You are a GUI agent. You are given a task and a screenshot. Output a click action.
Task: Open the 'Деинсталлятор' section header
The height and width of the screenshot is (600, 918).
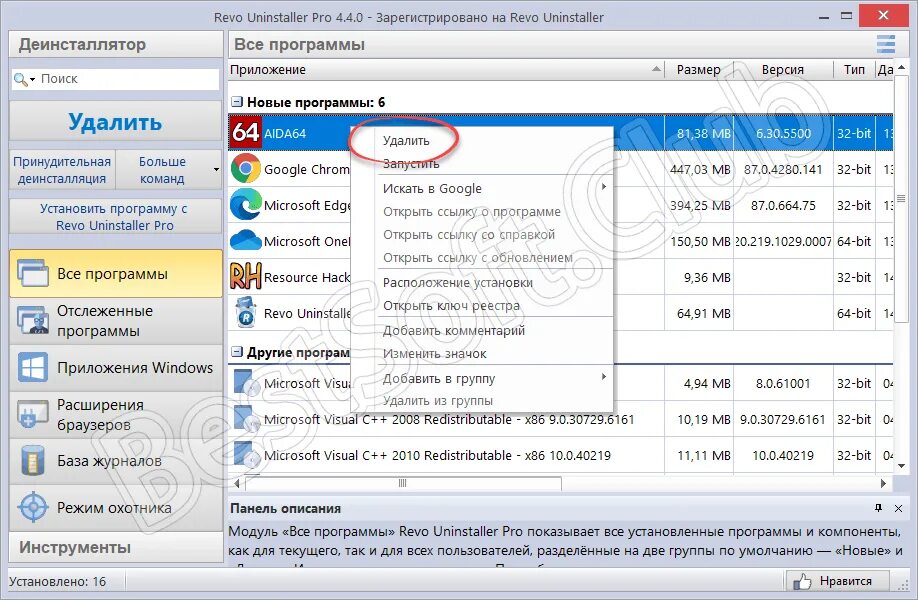[115, 44]
